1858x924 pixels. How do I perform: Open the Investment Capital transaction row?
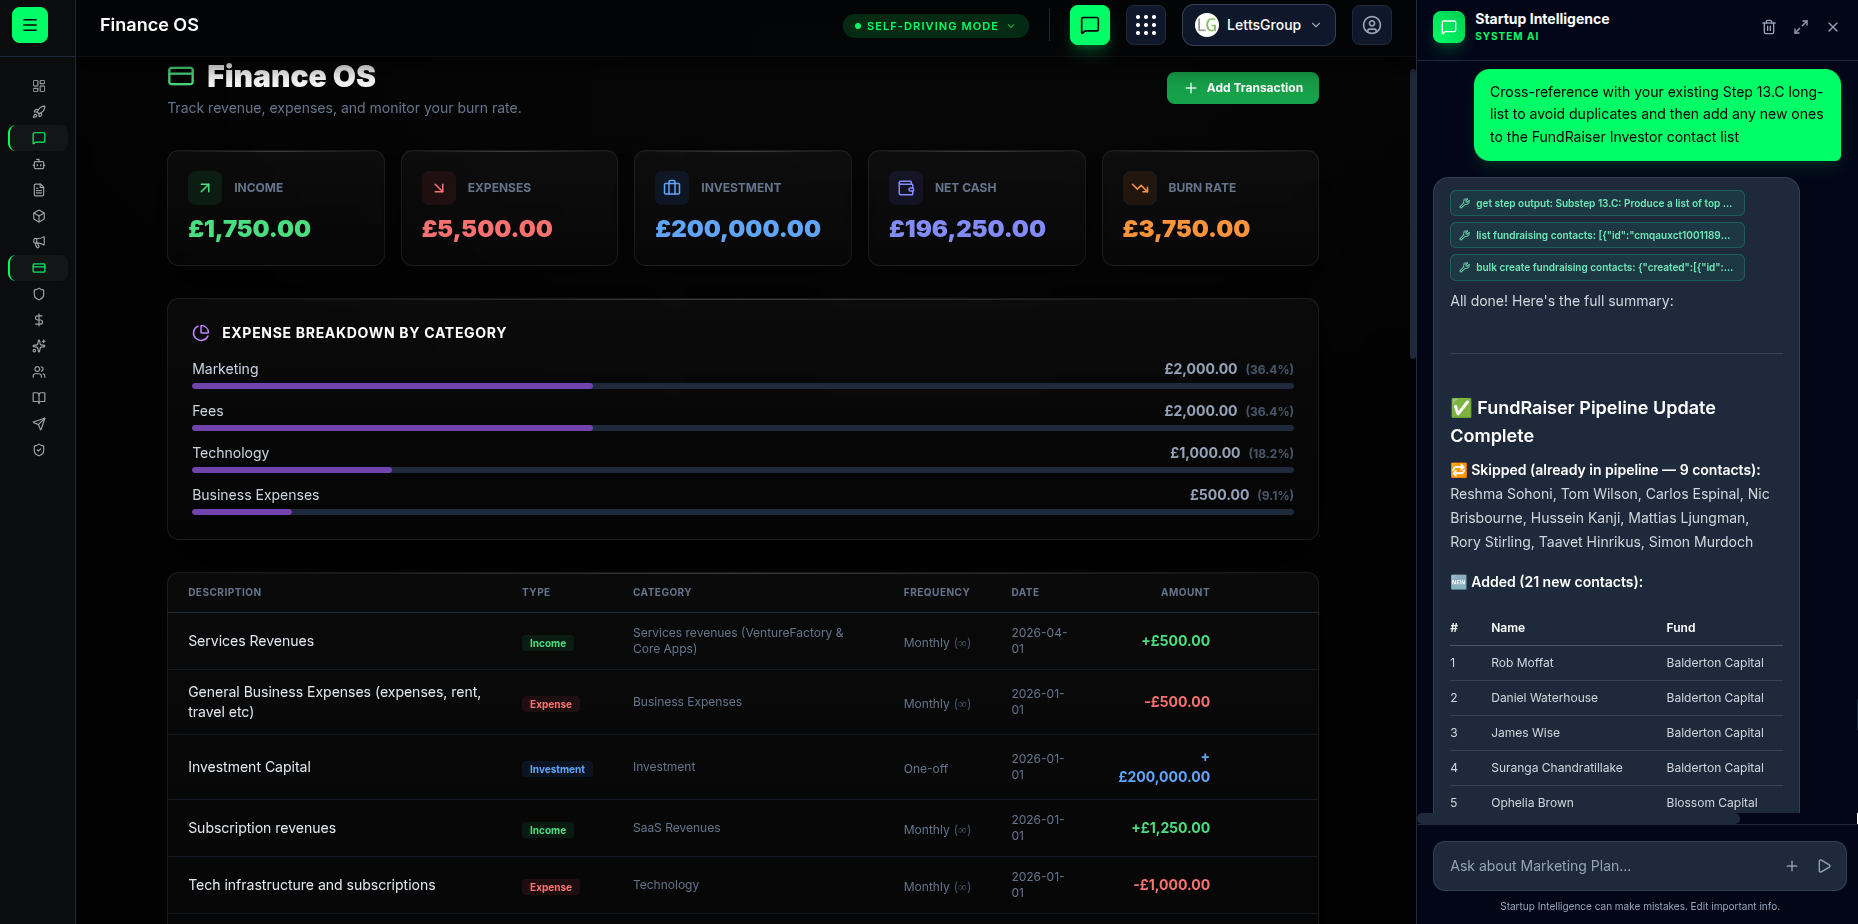743,767
